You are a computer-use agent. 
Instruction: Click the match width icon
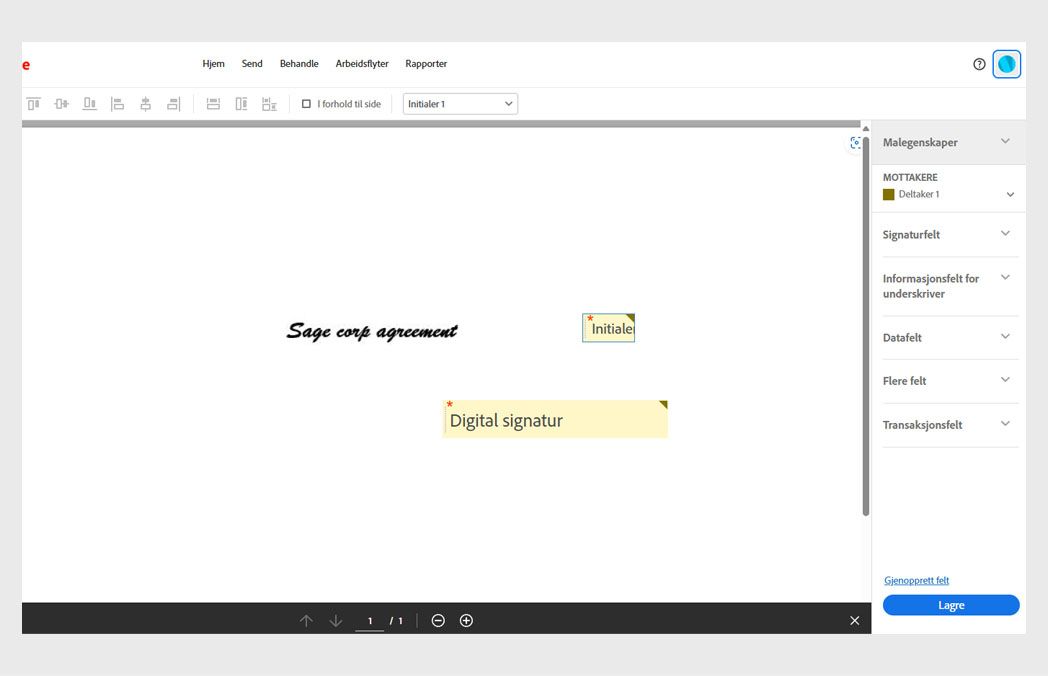pyautogui.click(x=213, y=104)
